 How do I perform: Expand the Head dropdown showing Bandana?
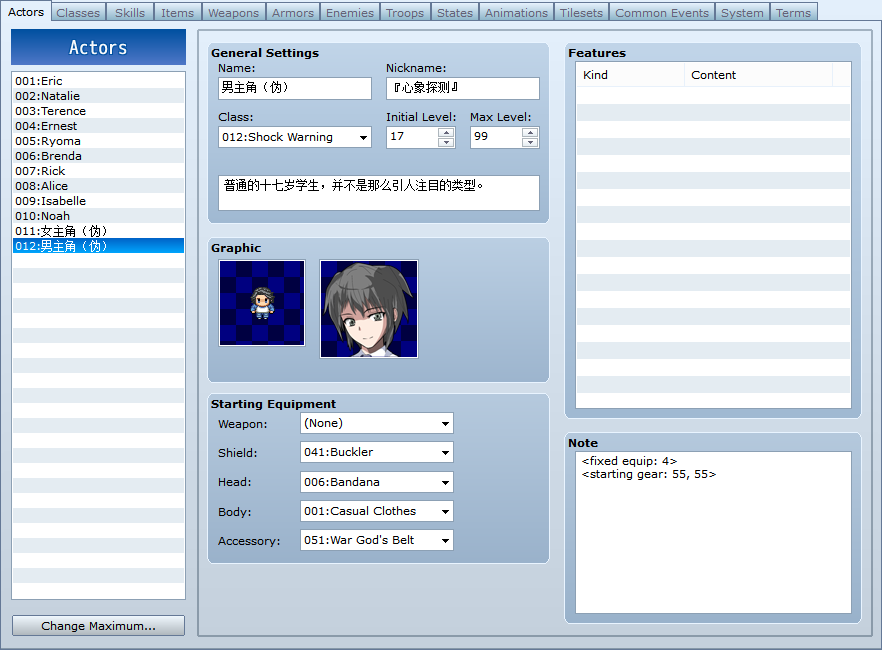coord(377,482)
